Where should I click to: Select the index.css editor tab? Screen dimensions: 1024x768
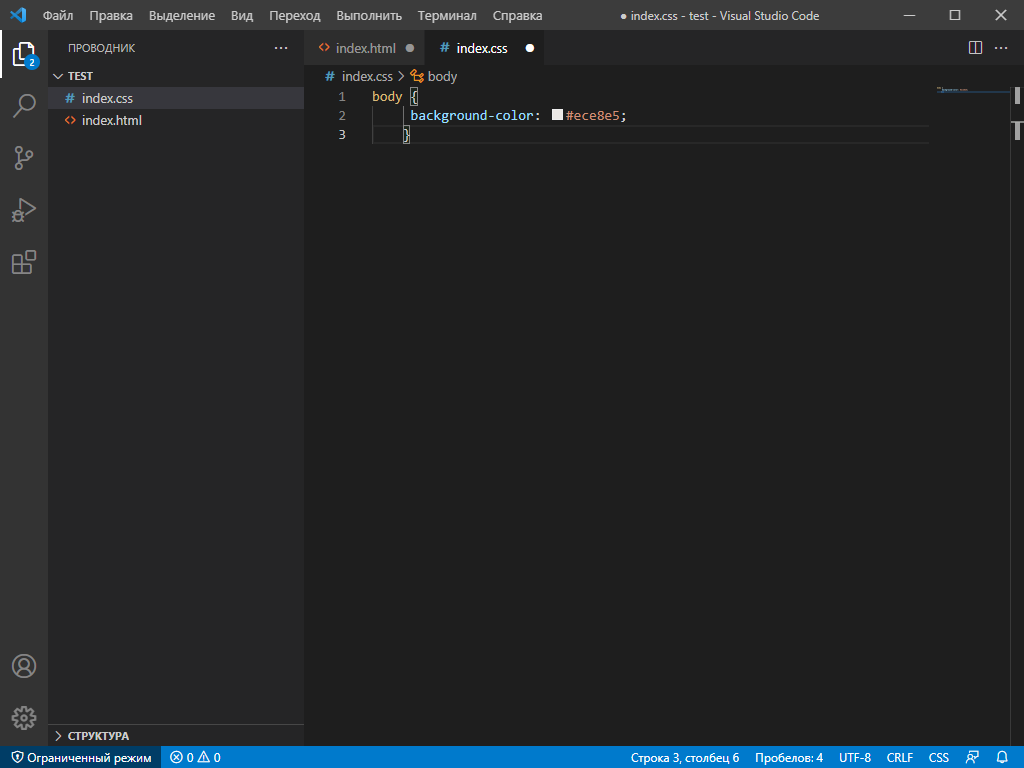tap(484, 48)
